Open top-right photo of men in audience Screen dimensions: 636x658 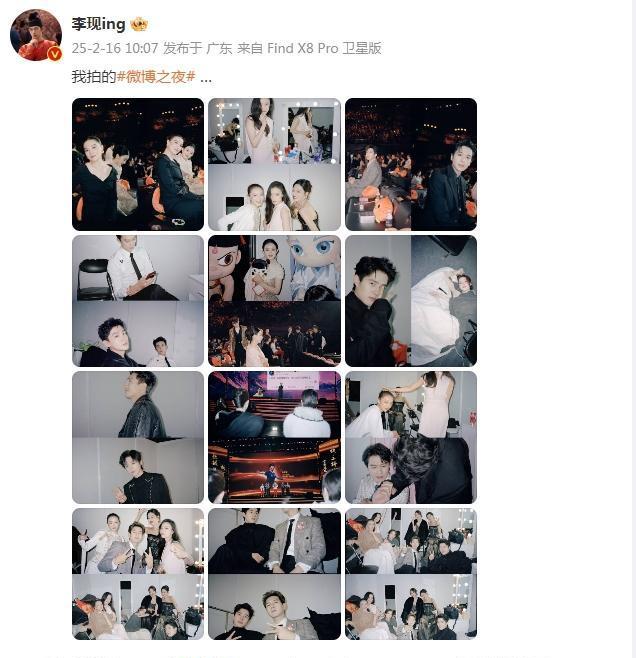tap(411, 164)
